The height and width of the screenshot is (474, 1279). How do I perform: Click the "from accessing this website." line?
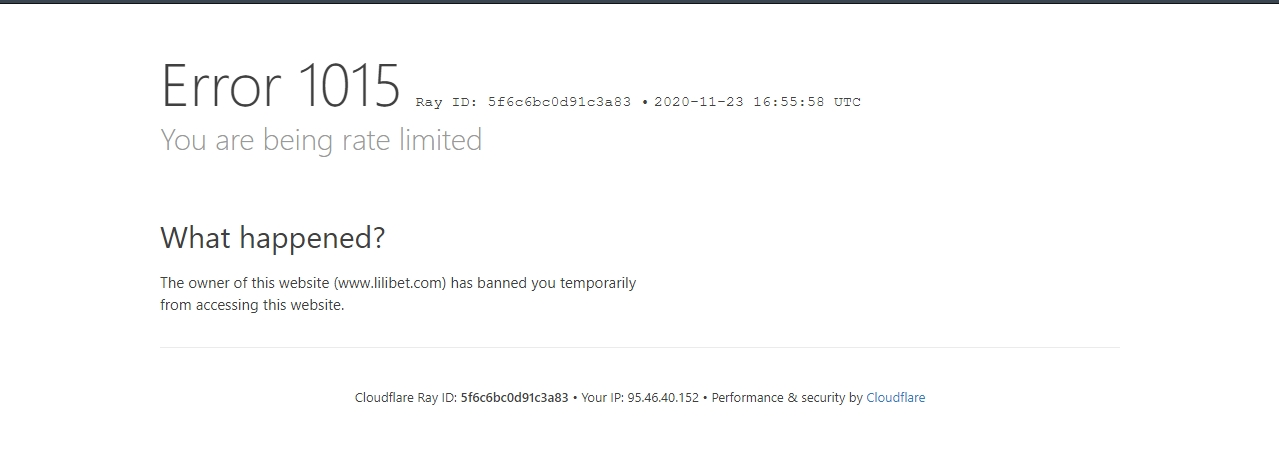(252, 306)
